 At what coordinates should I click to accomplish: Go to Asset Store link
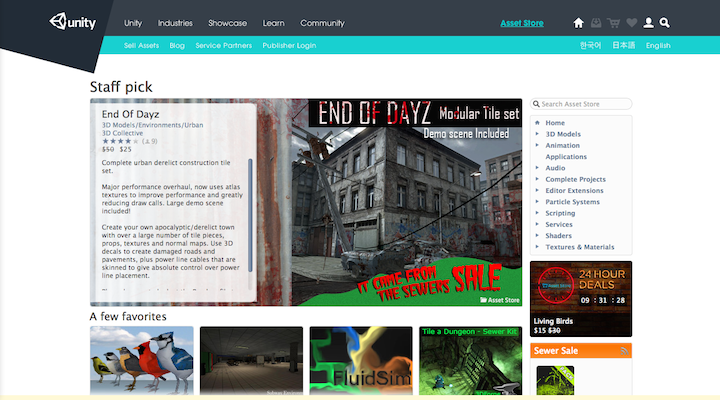click(x=522, y=23)
